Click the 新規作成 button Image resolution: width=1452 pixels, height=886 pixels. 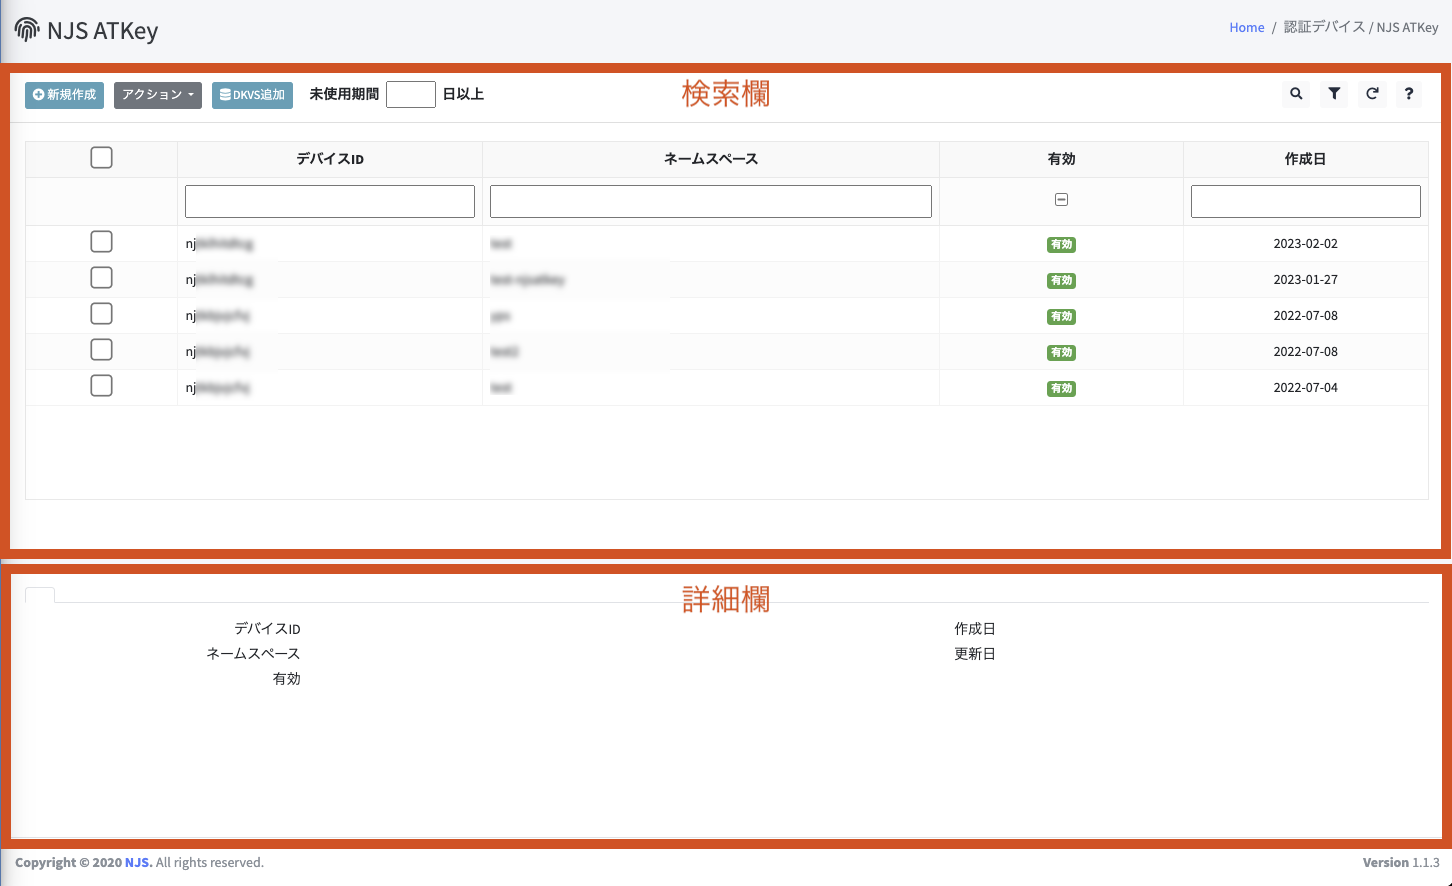pos(64,95)
